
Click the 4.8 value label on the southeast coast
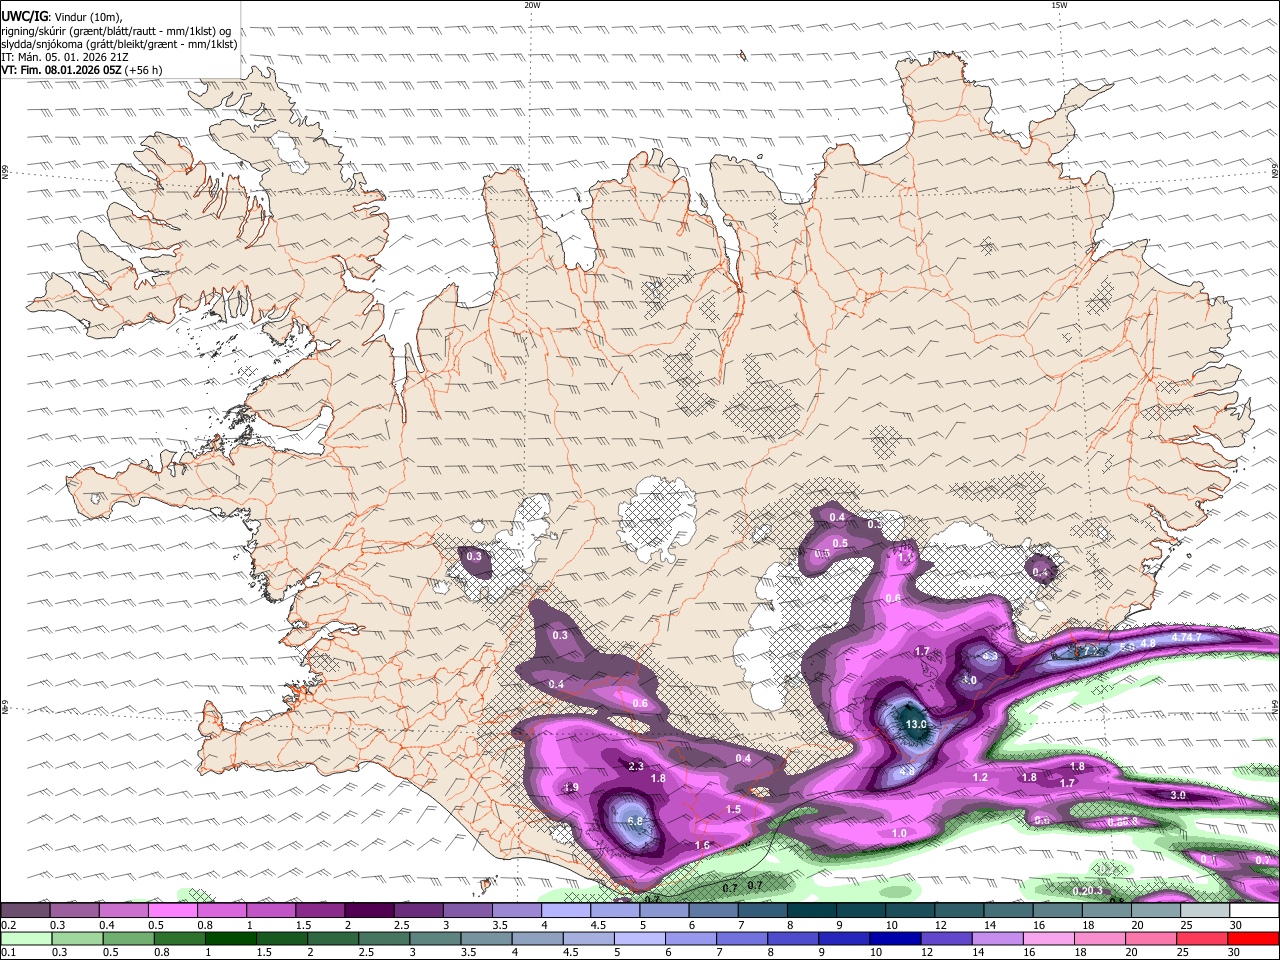1148,642
